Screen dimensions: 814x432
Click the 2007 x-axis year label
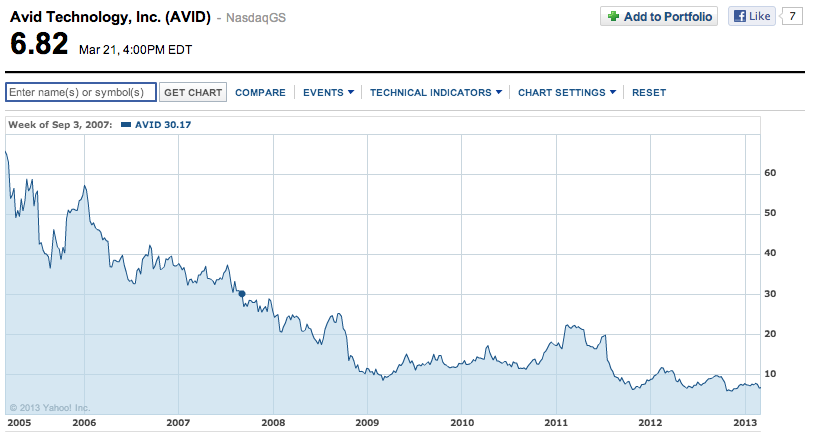(178, 423)
